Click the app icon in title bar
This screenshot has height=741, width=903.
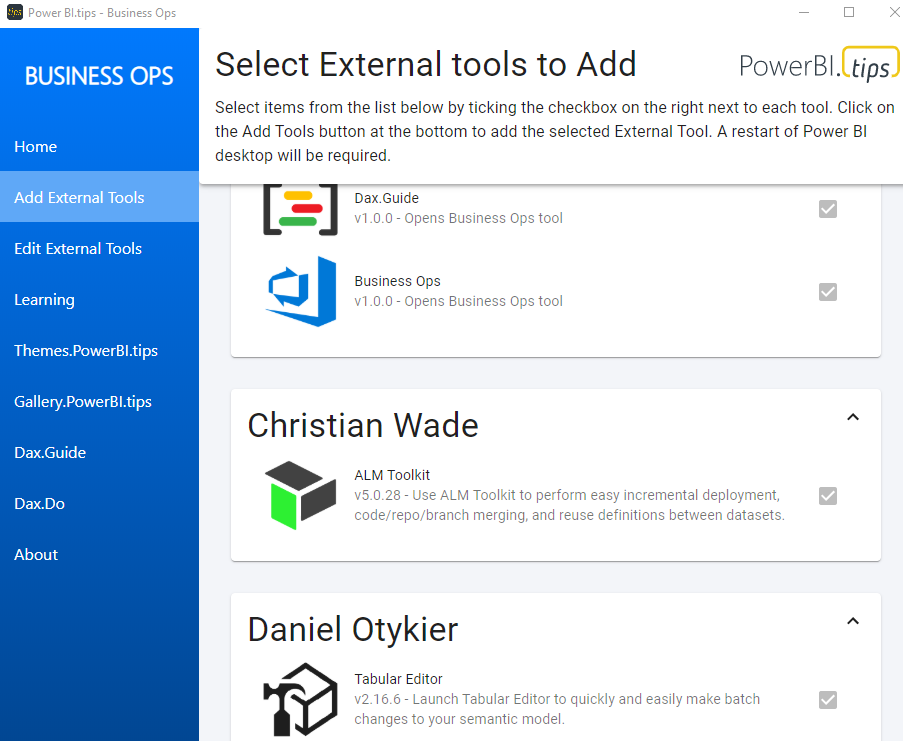click(x=14, y=12)
